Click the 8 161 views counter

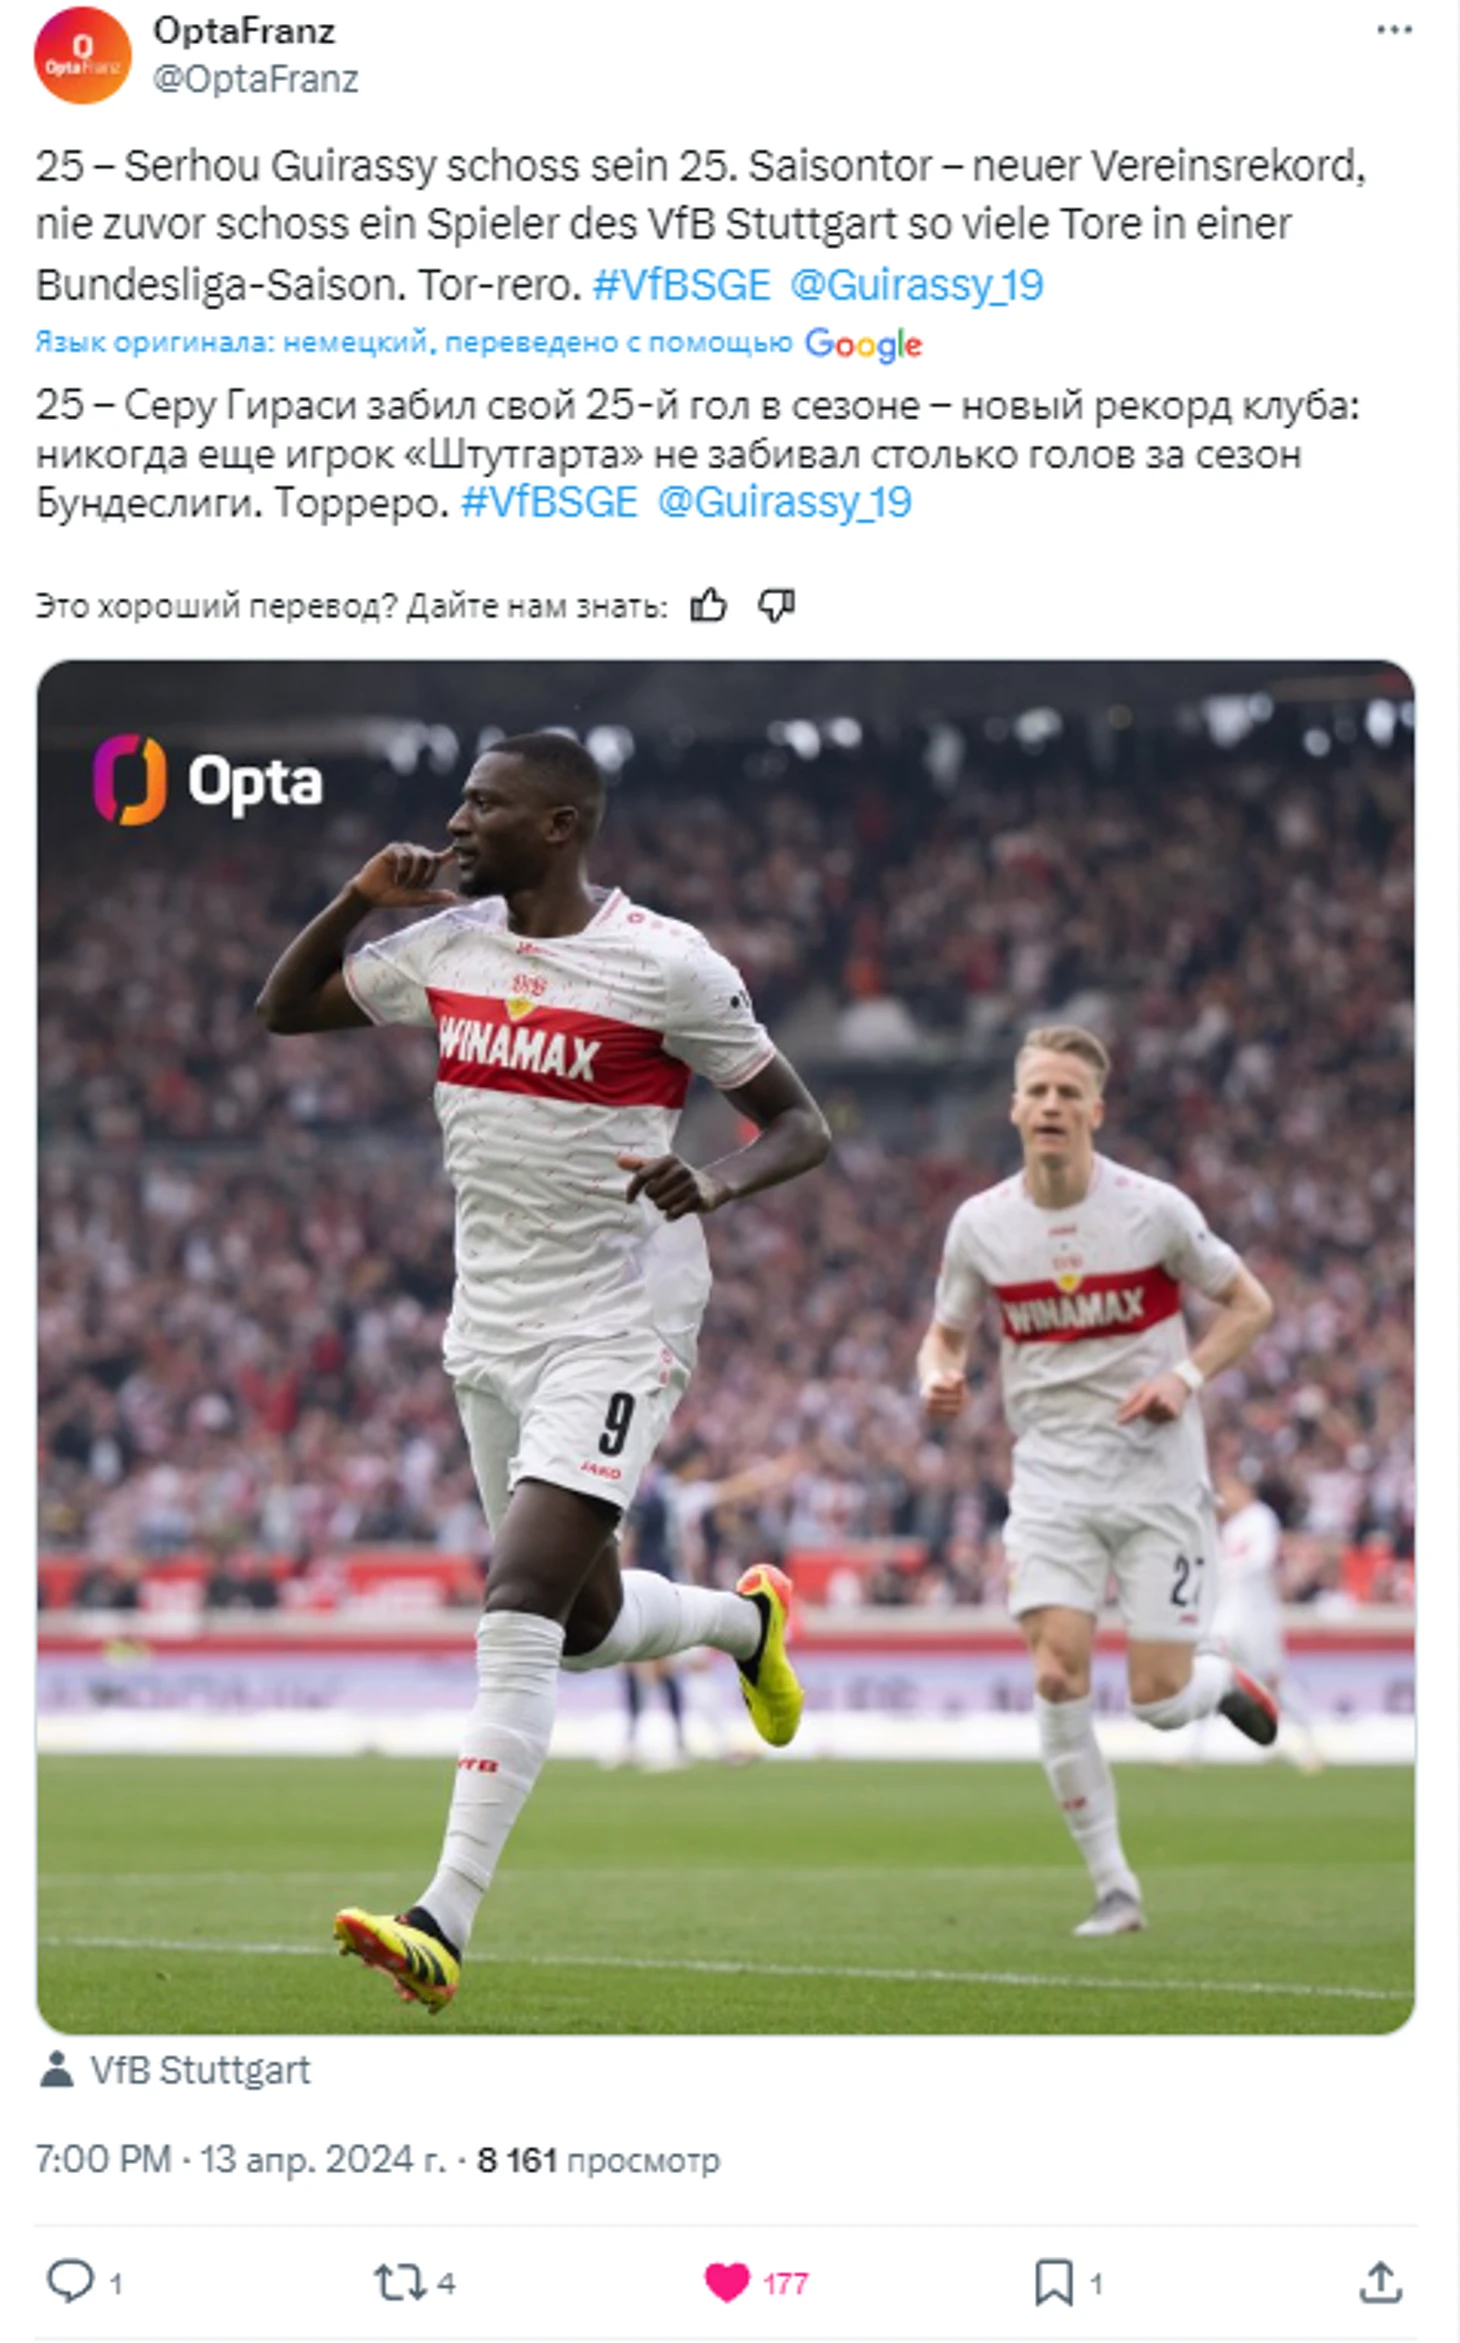point(598,2160)
